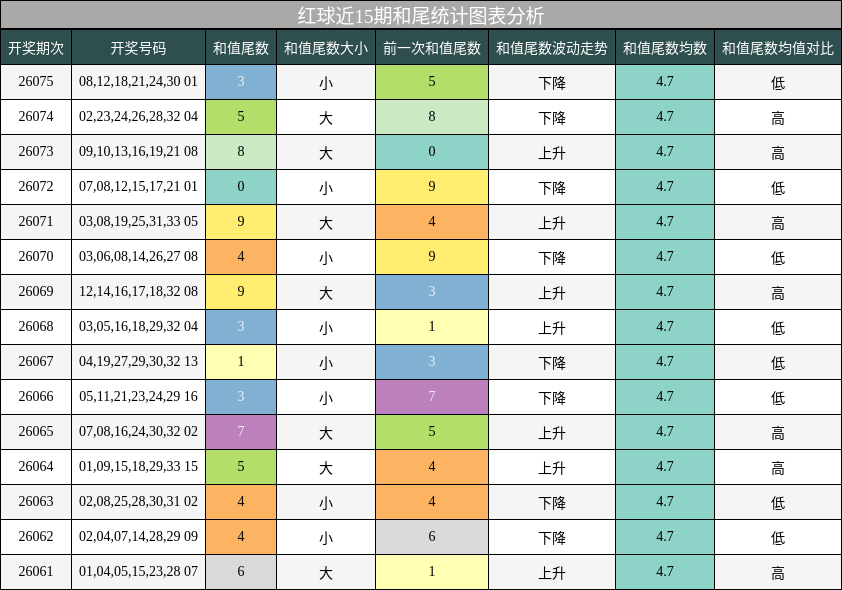The width and height of the screenshot is (842, 590).
Task: Select period cell 26064
Action: point(36,467)
